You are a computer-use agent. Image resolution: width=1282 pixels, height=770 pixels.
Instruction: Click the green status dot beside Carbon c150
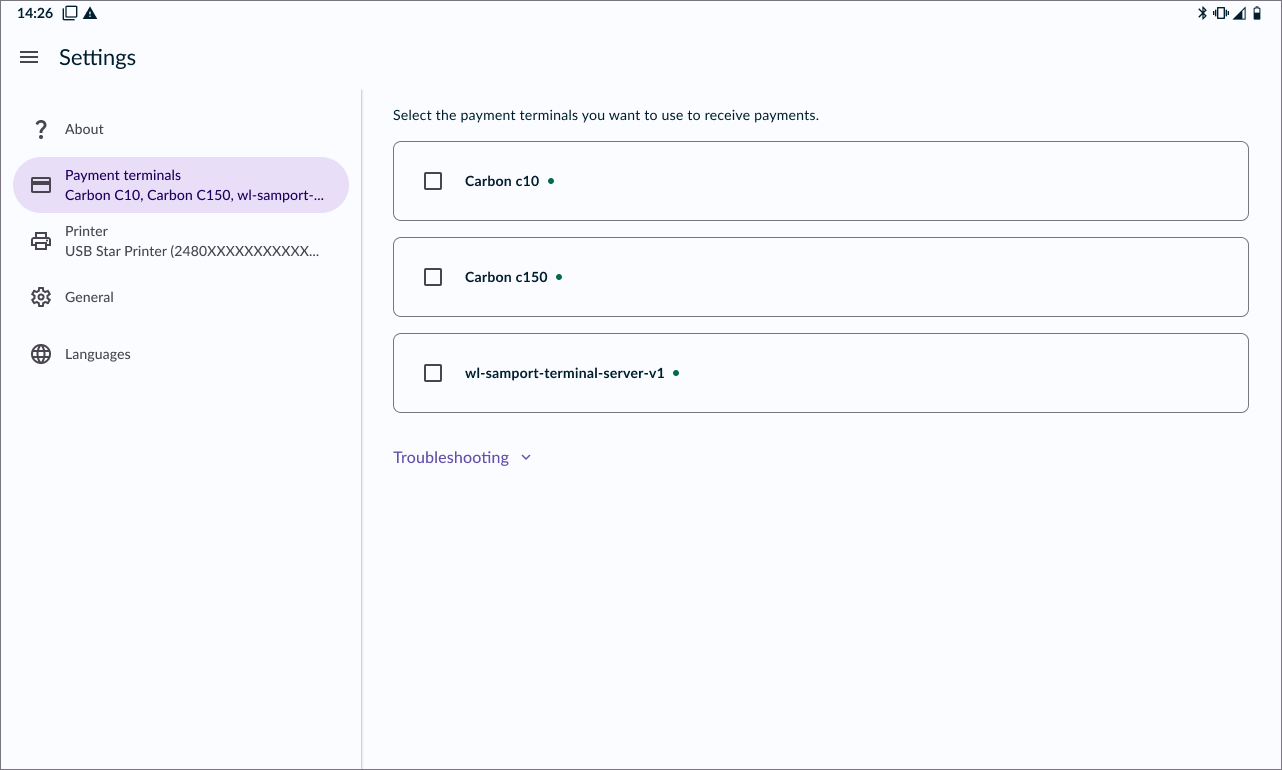click(559, 277)
